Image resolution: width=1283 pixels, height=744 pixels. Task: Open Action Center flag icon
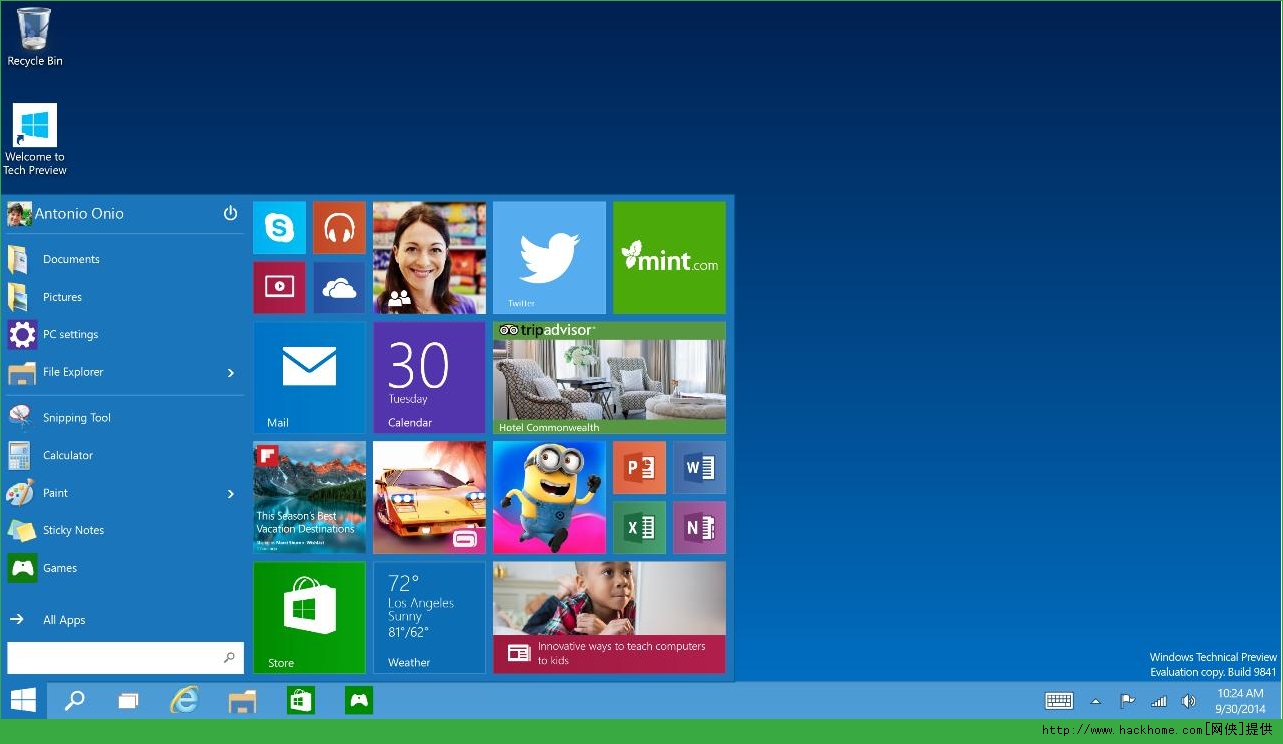1127,701
